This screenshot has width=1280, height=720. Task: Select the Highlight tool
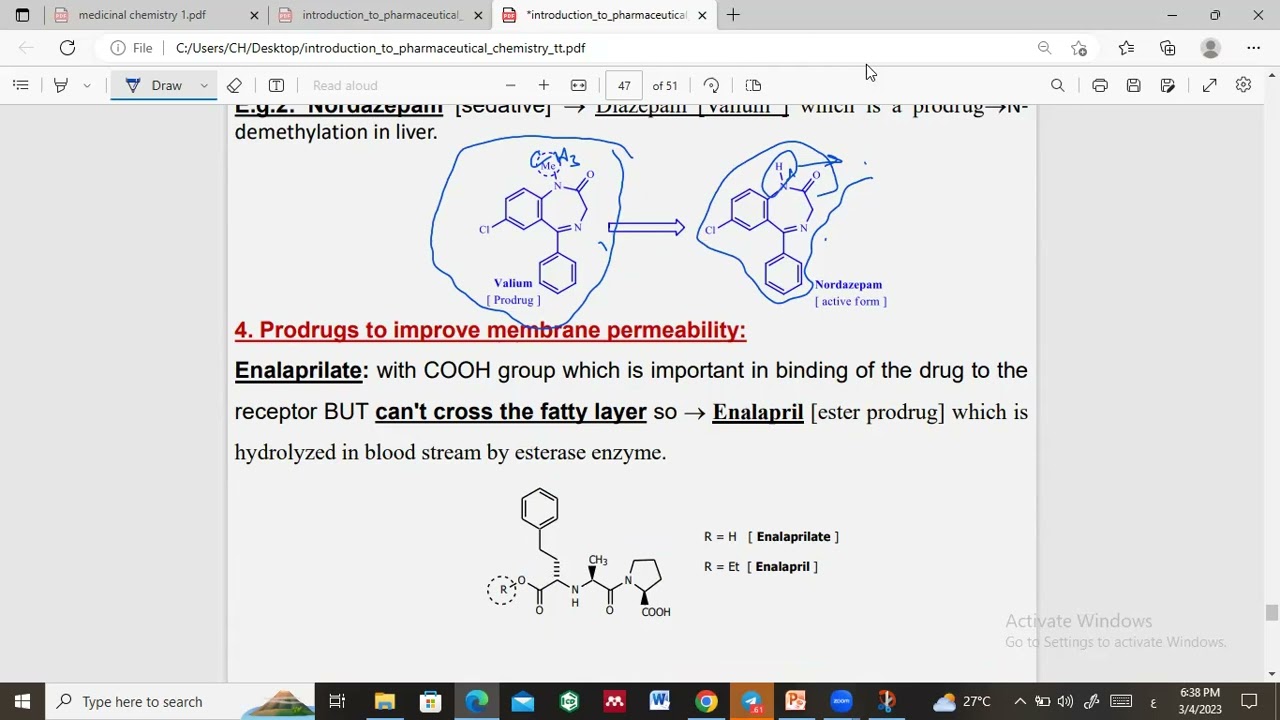60,85
